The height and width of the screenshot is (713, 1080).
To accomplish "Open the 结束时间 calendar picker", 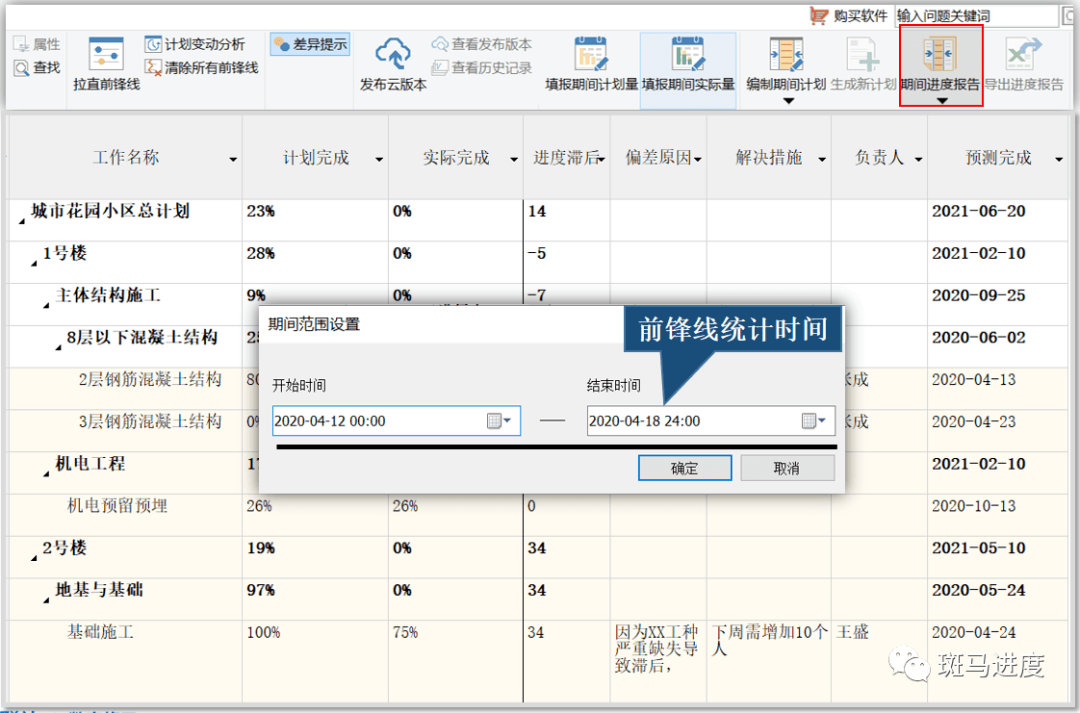I will 813,421.
